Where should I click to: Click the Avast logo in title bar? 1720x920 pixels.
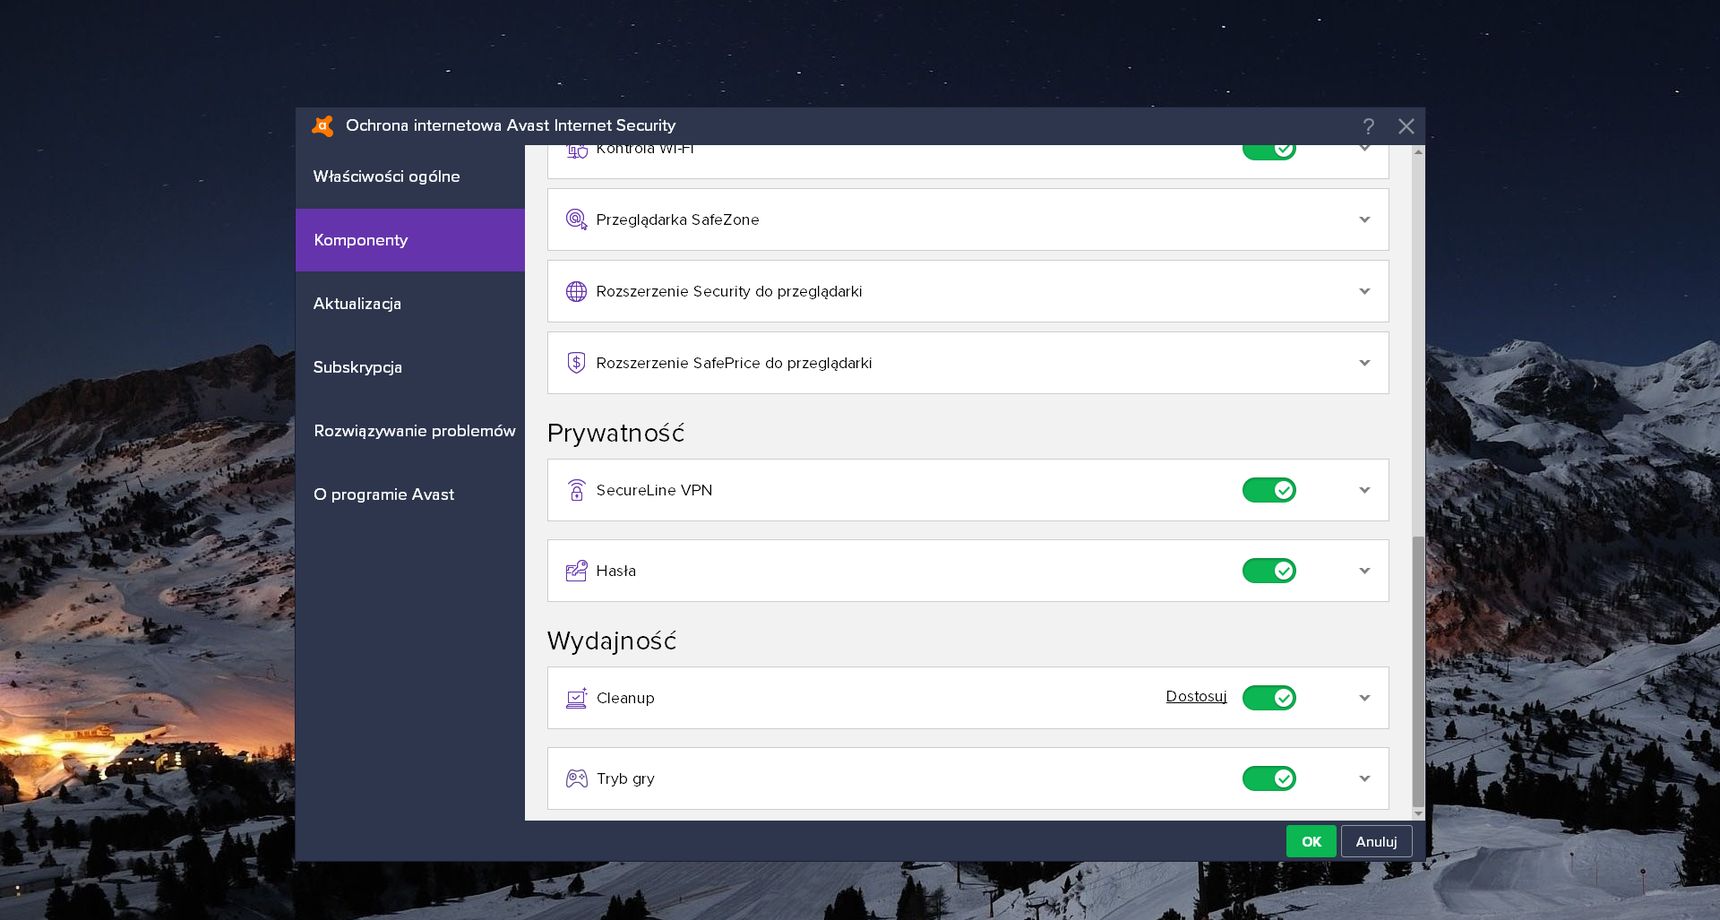(322, 126)
